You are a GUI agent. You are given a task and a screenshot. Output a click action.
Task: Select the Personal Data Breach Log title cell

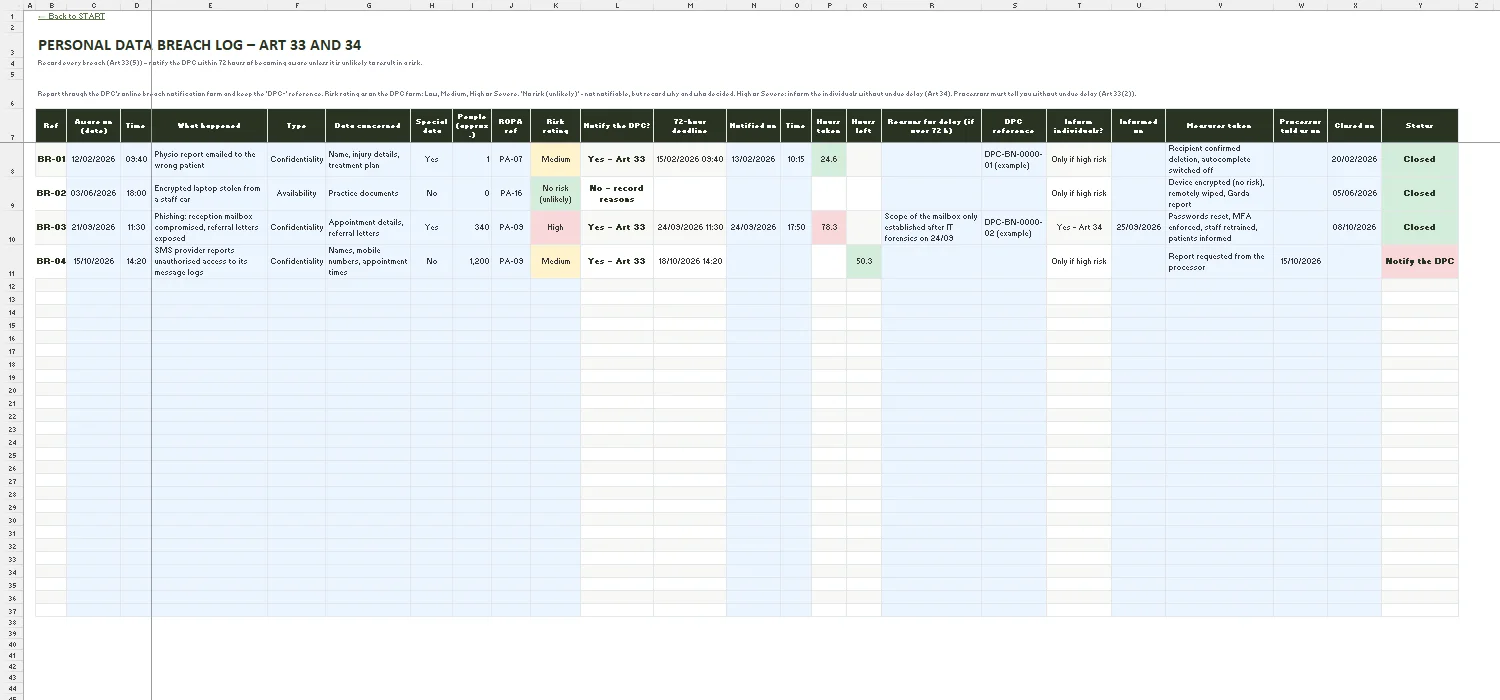click(199, 45)
